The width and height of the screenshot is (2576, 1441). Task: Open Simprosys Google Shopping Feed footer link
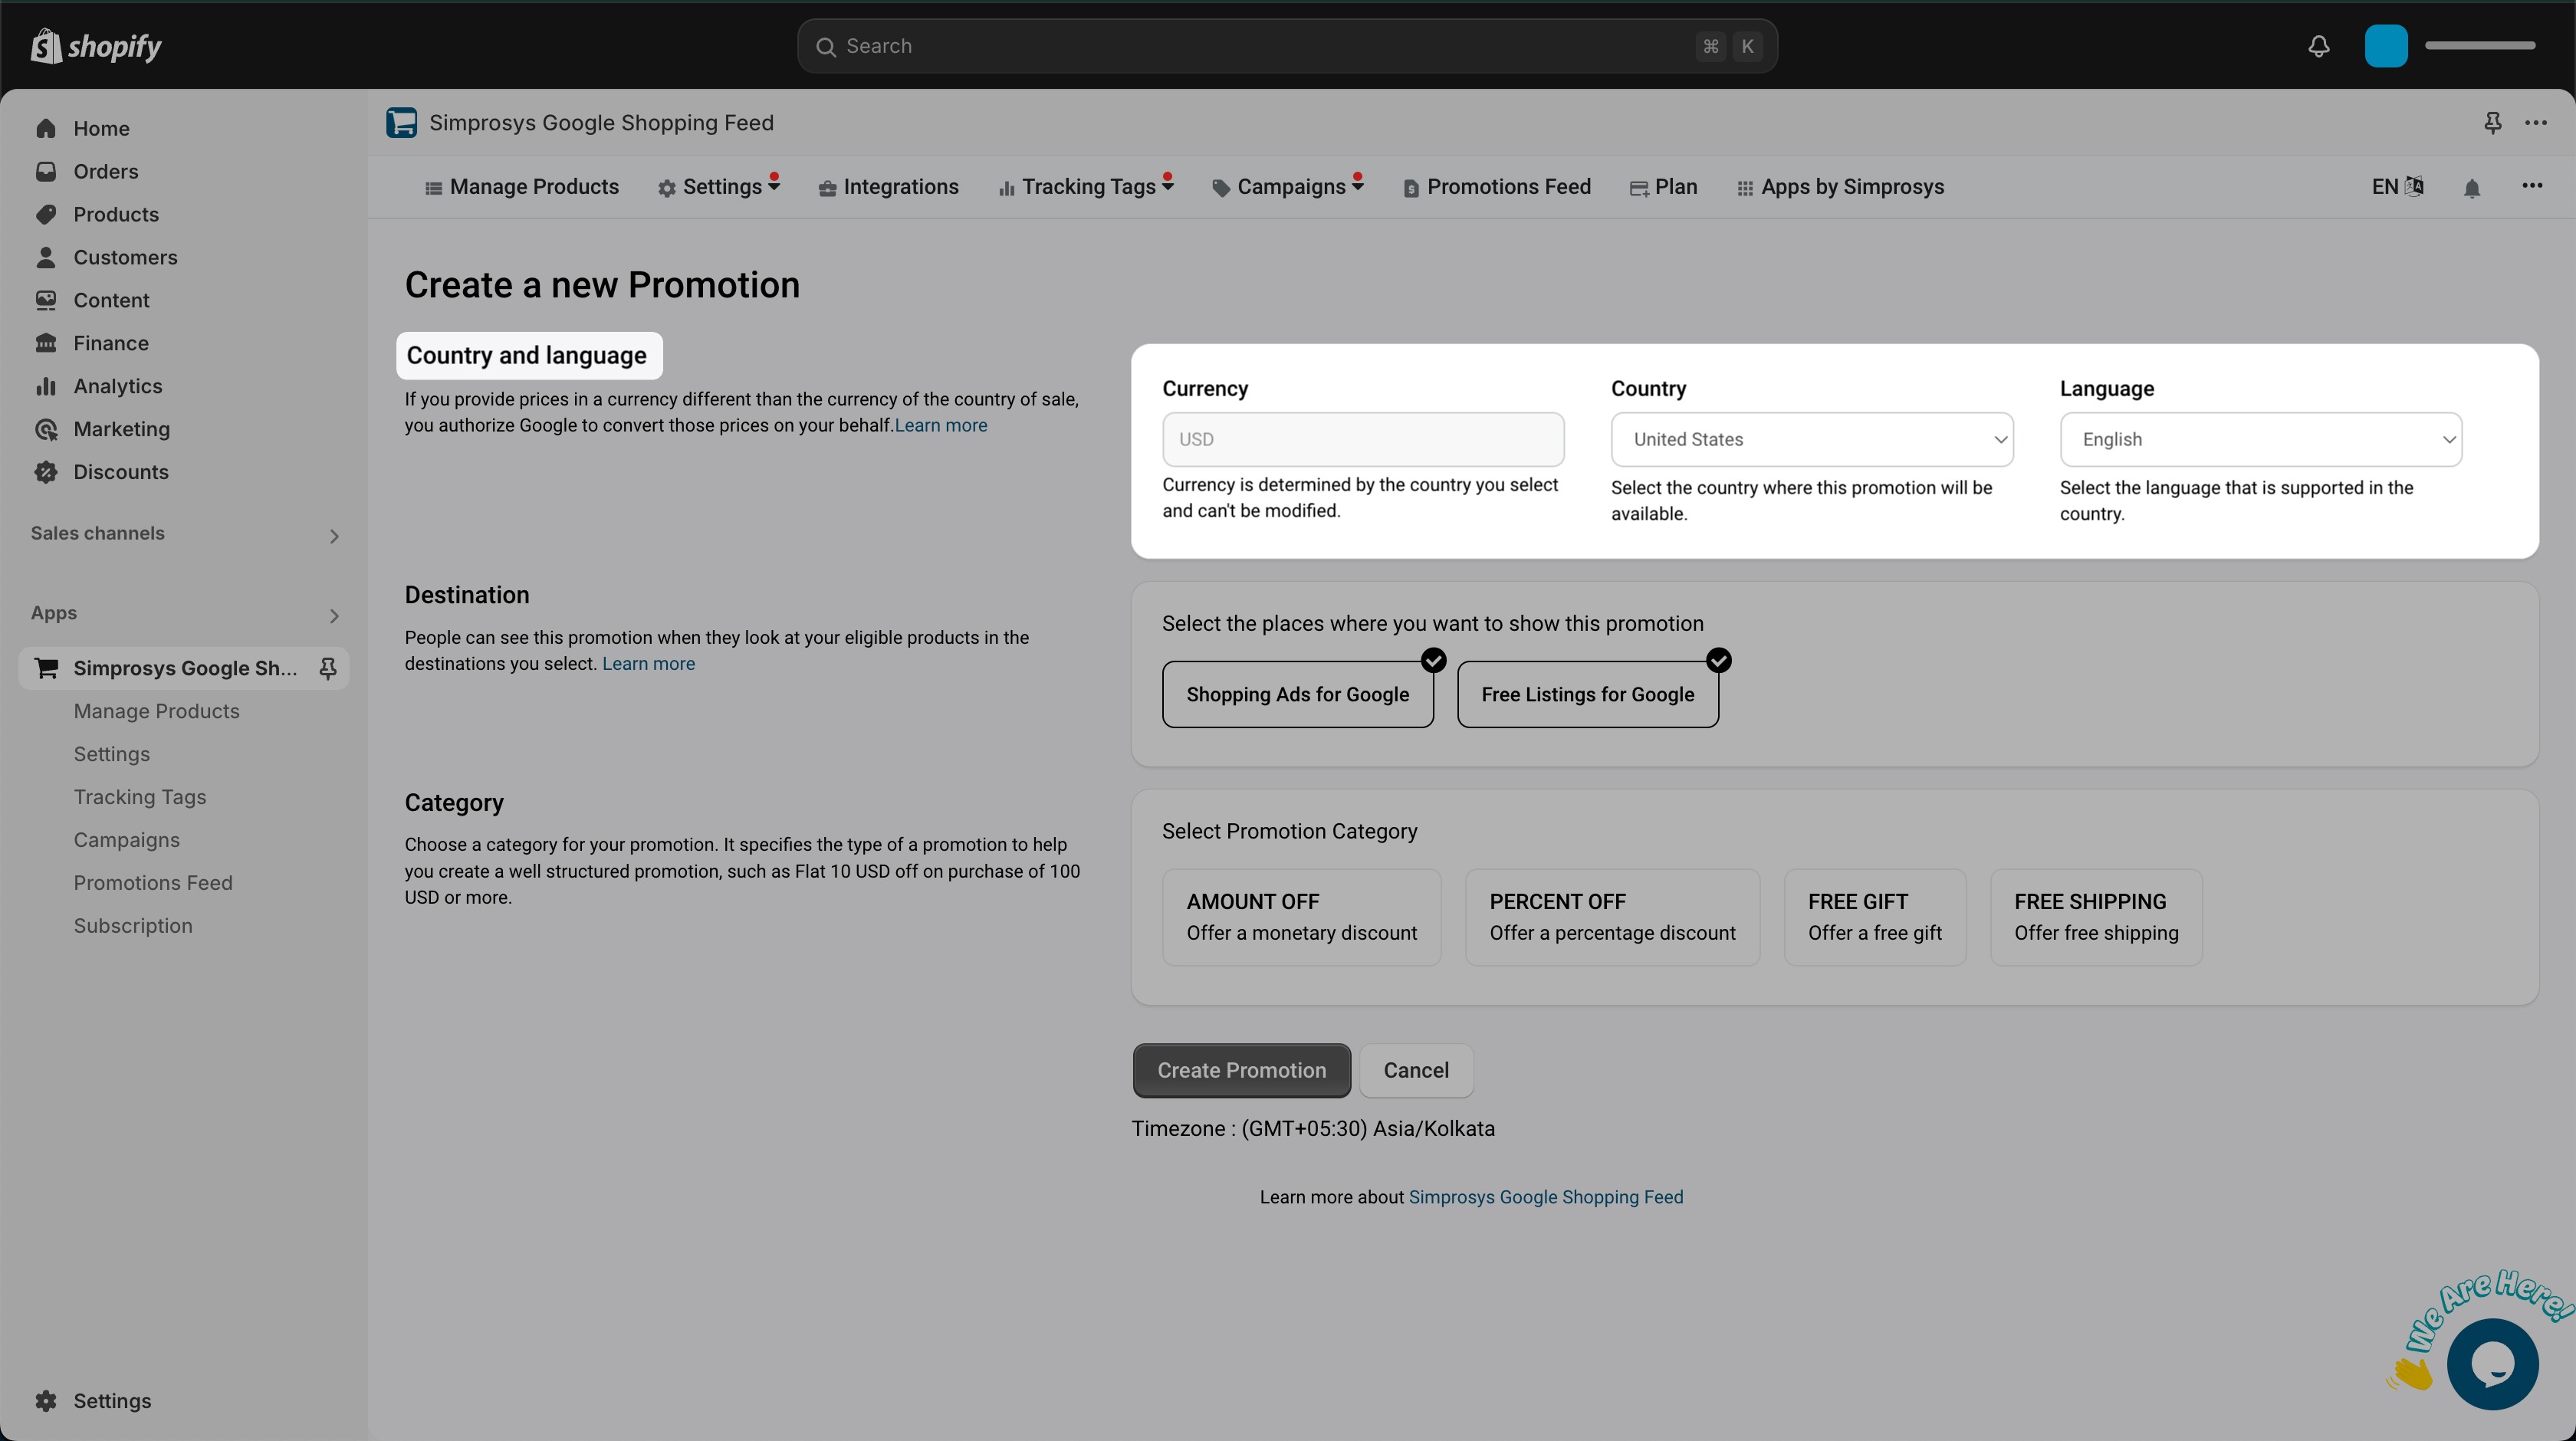coord(1546,1198)
